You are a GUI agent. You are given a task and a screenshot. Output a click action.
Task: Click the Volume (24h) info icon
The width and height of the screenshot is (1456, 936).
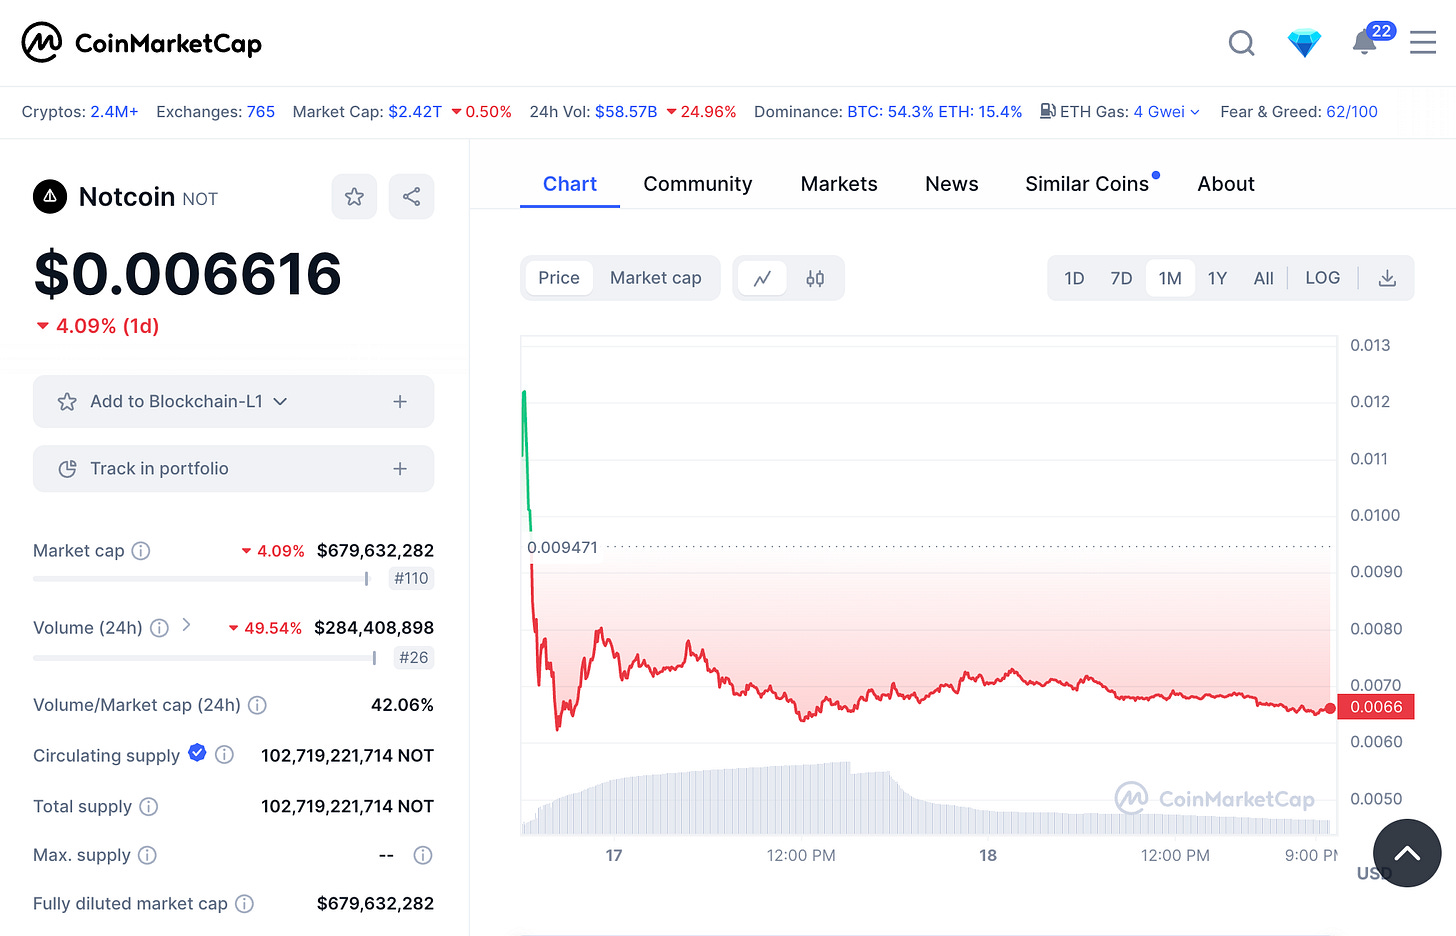click(x=159, y=628)
